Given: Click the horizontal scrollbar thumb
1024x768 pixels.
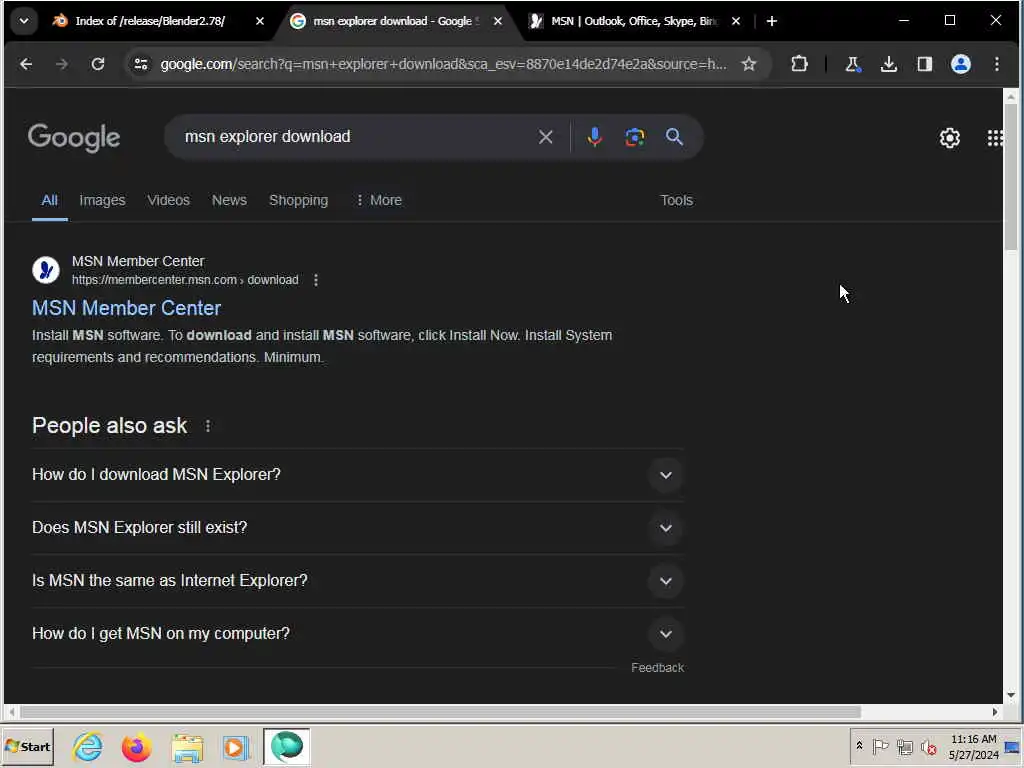Looking at the screenshot, I should point(439,712).
